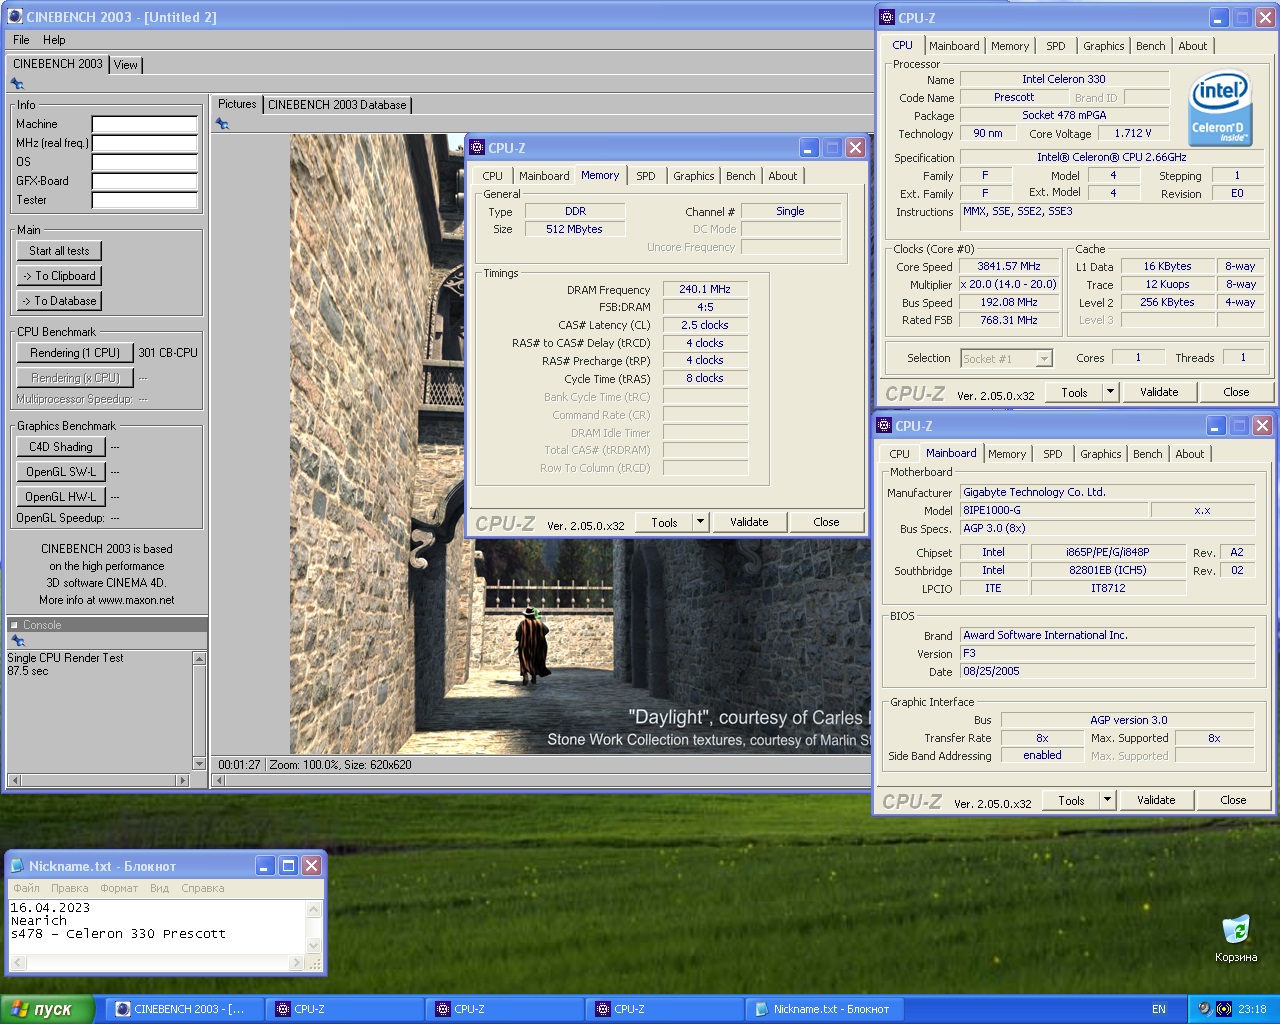Screen dimensions: 1280x1024
Task: Click Notepad horizontal scrollbar left arrow
Action: (18, 963)
